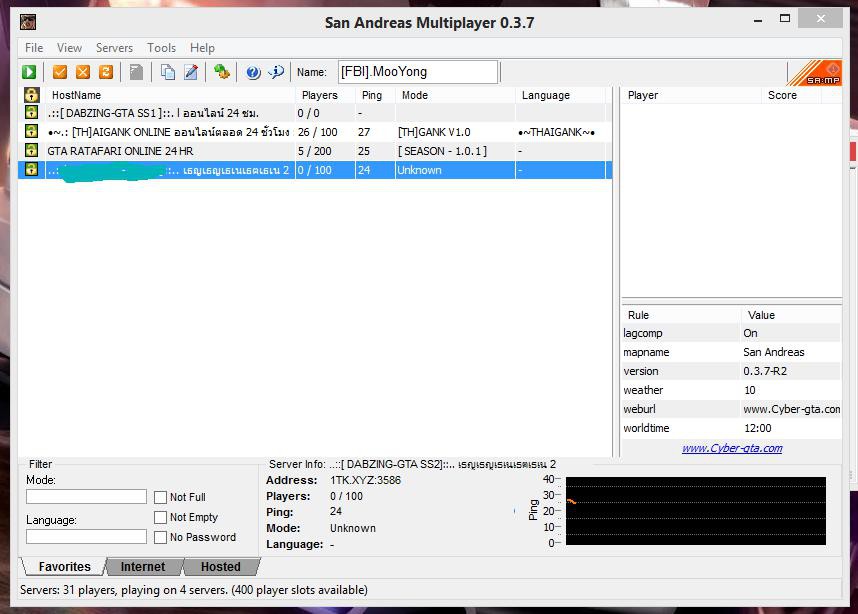This screenshot has height=614, width=858.
Task: Click the ping history graph
Action: pyautogui.click(x=695, y=511)
